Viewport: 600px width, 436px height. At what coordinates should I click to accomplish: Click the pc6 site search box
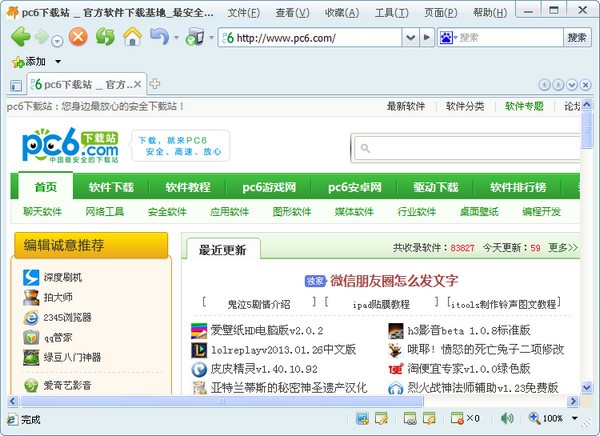click(x=469, y=148)
